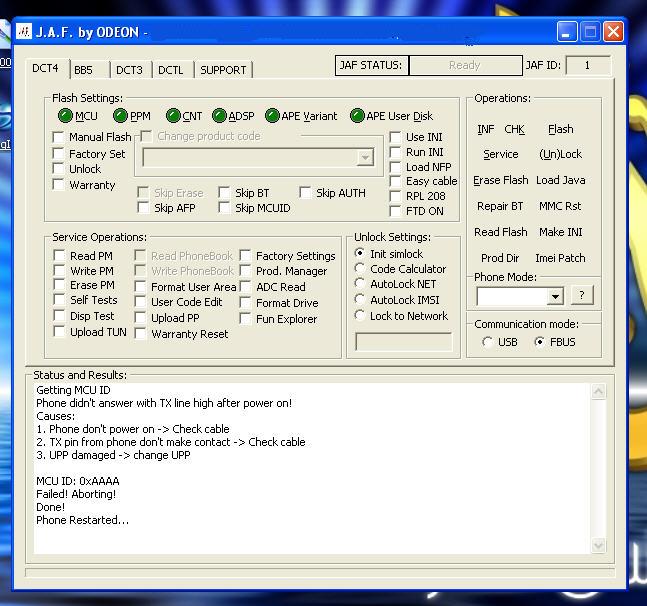Toggle the CNT green flash indicator

click(x=173, y=116)
